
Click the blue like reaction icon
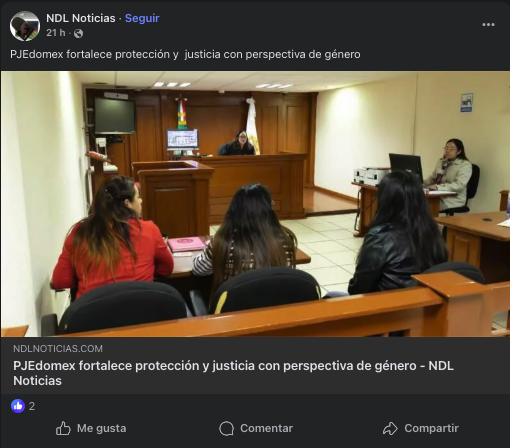(x=18, y=406)
